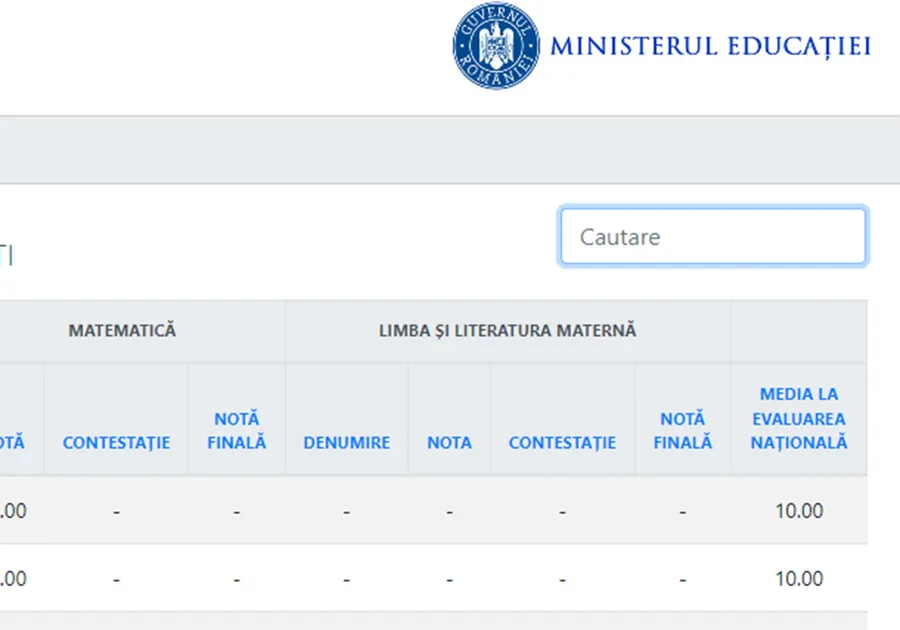Sort by Notă finală under Matematică

237,430
